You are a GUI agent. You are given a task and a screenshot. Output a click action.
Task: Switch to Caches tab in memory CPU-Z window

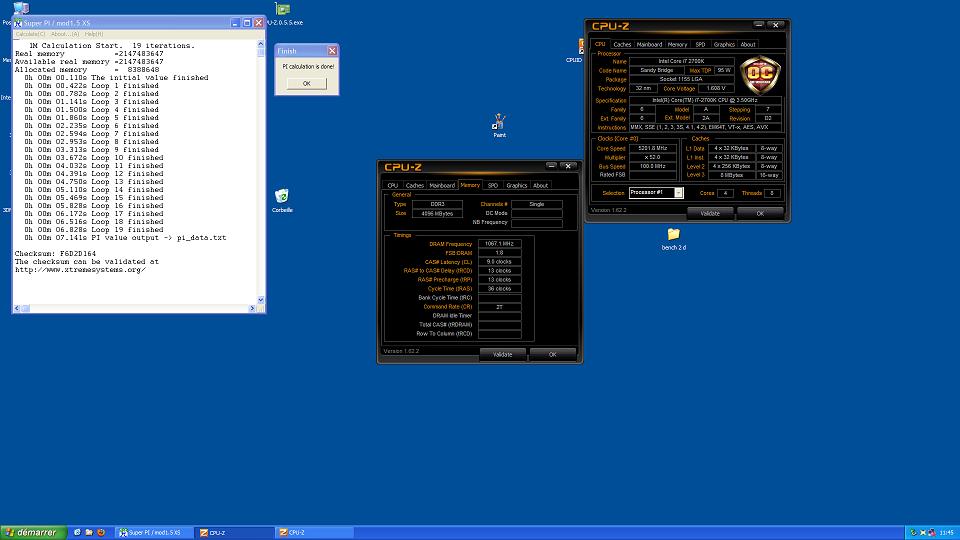tap(414, 185)
